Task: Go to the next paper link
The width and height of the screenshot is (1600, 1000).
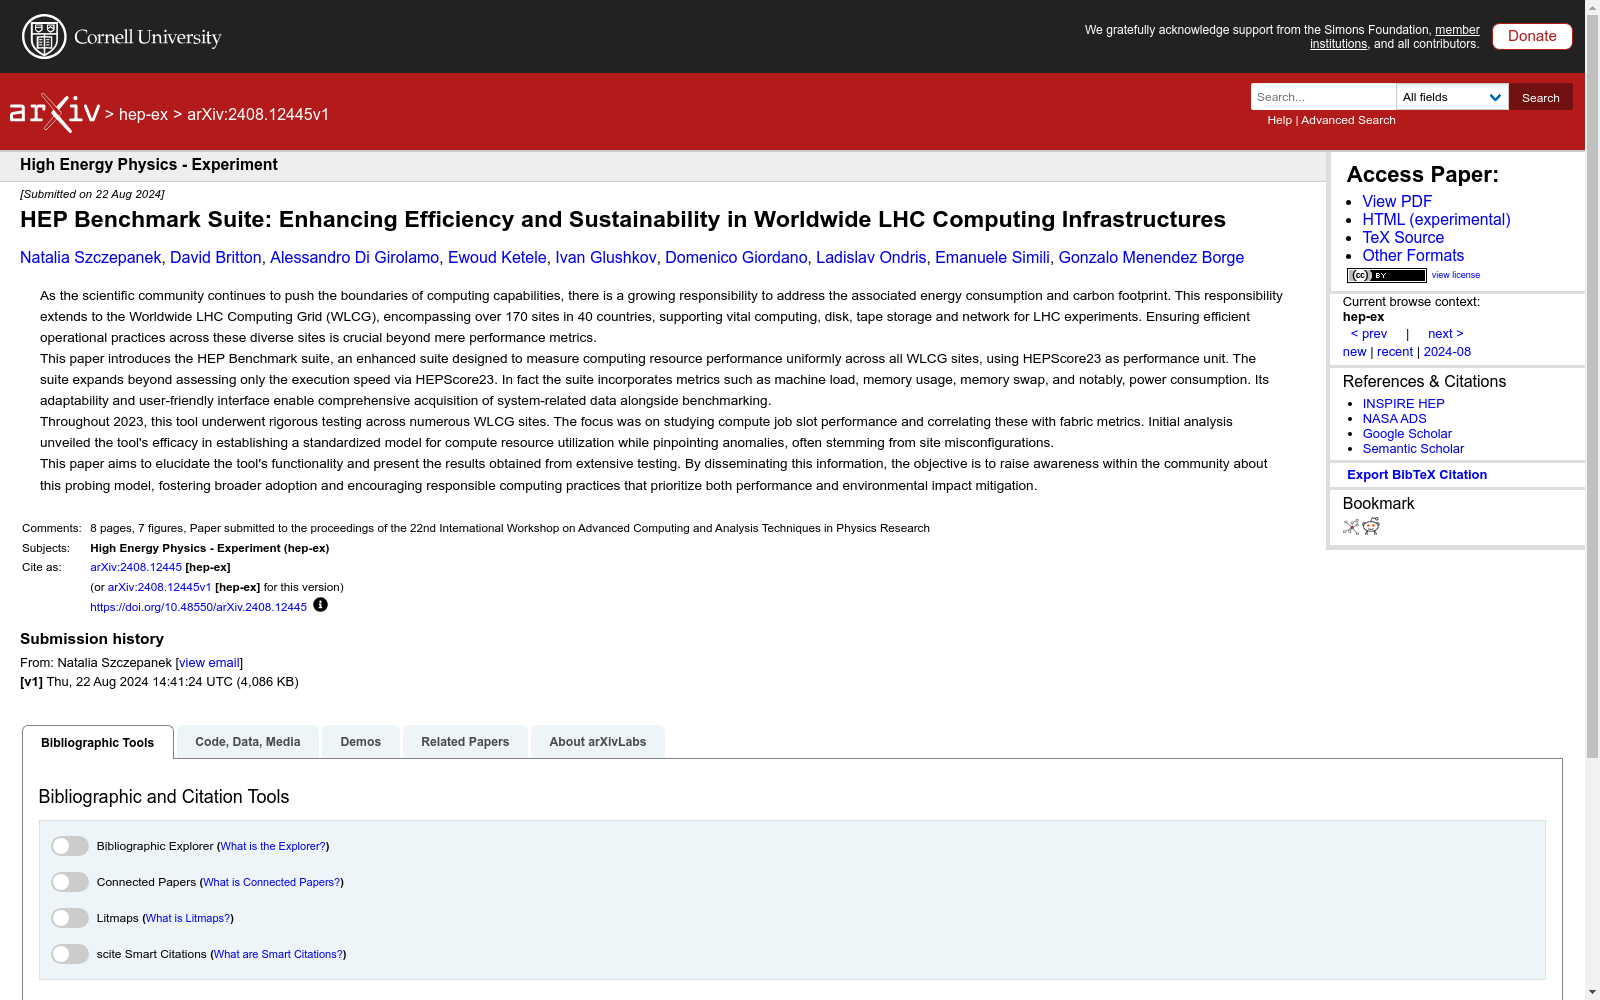Action: pos(1446,334)
